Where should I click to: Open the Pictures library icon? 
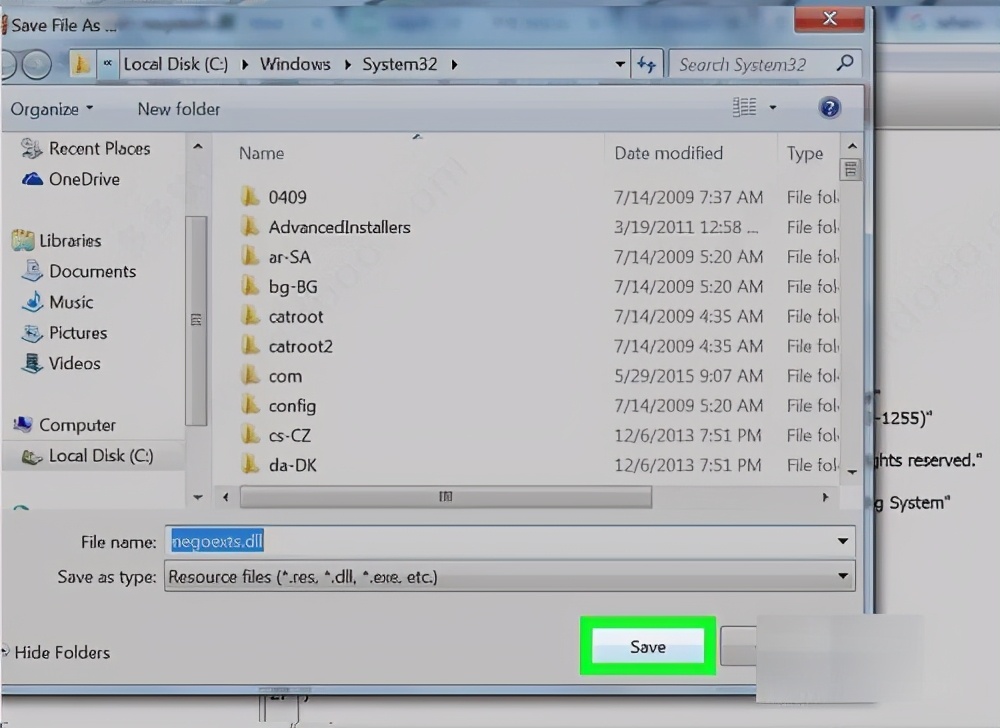(33, 333)
